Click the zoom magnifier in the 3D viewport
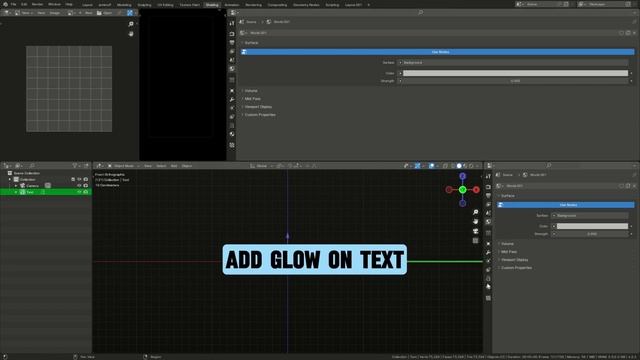The image size is (640, 360). pyautogui.click(x=476, y=212)
